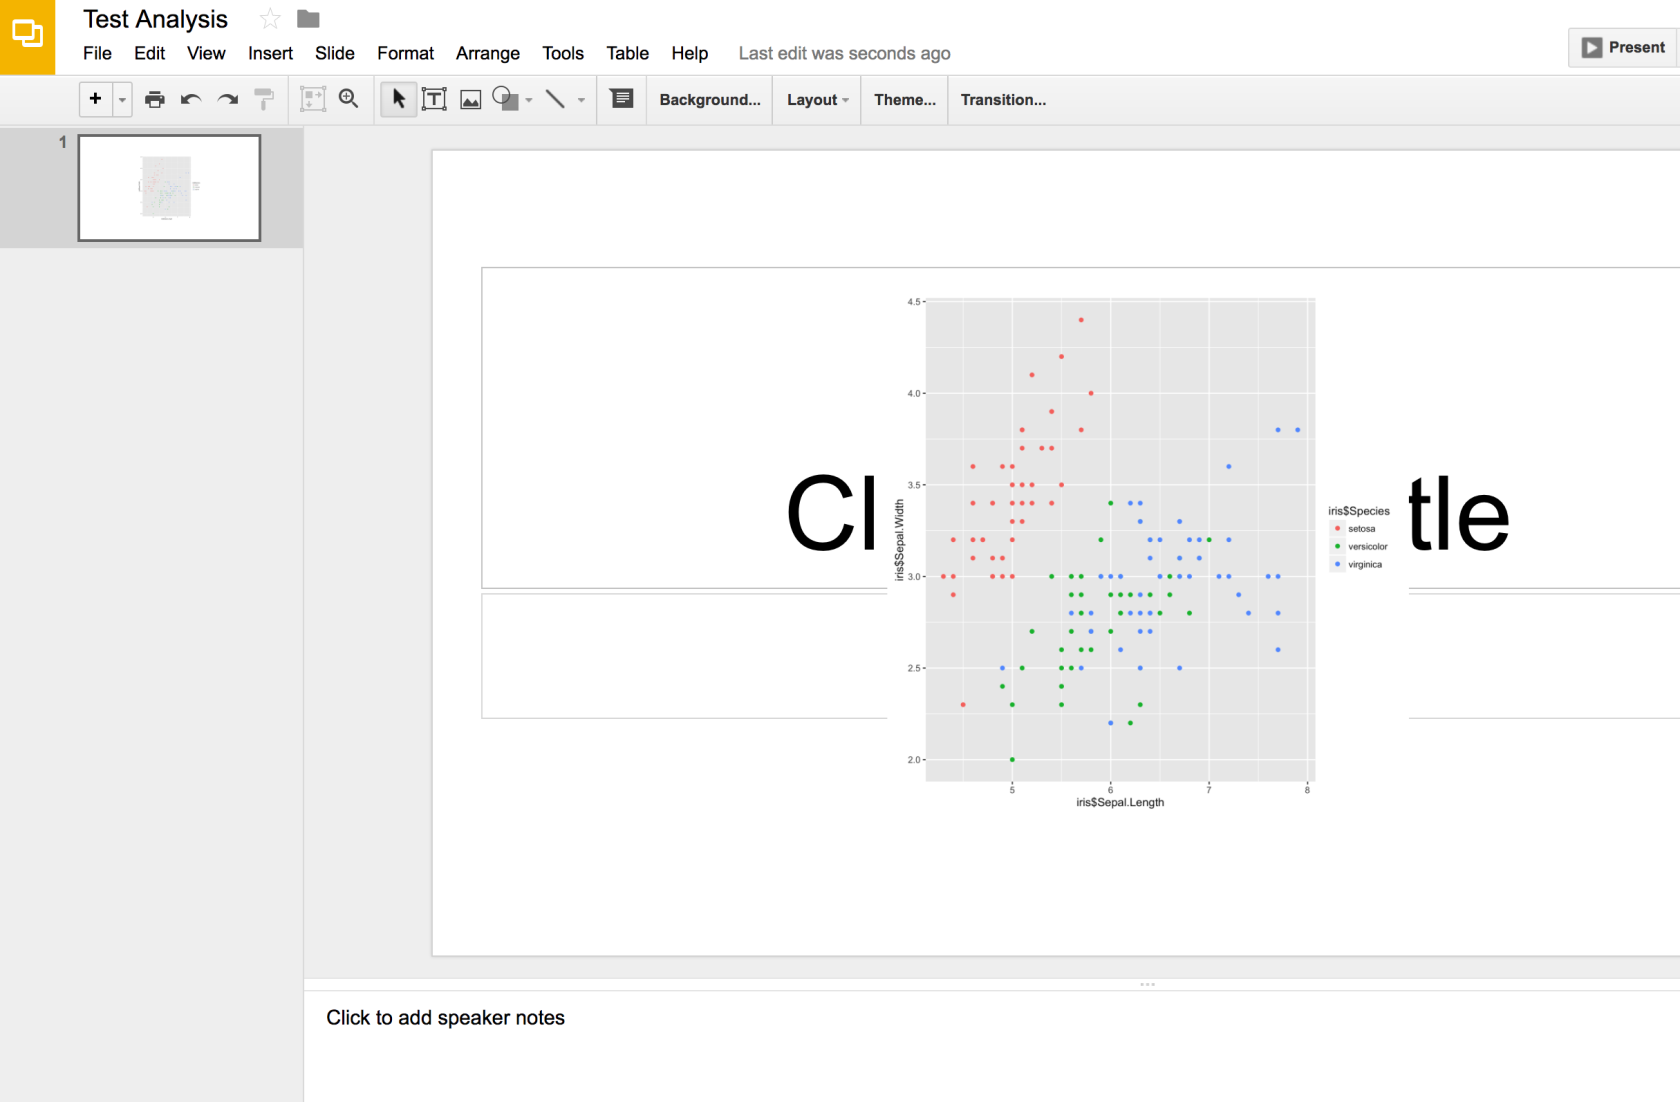
Task: Expand the new slide dropdown arrow
Action: point(122,99)
